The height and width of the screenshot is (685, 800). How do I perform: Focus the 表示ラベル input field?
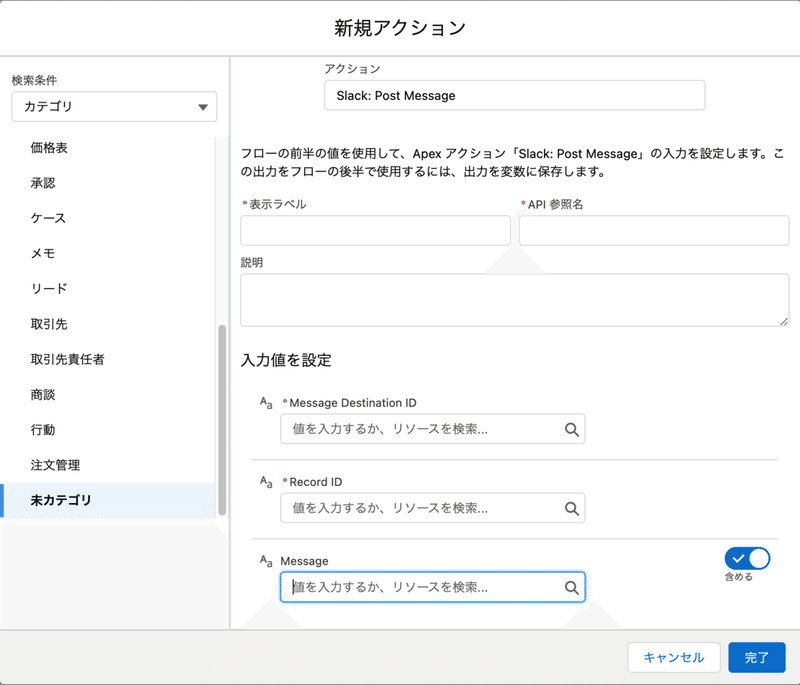tap(376, 230)
